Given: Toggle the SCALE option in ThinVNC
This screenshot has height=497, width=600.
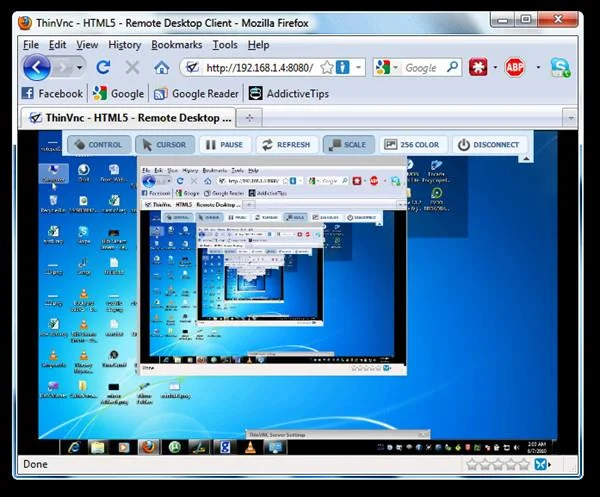Looking at the screenshot, I should point(349,145).
